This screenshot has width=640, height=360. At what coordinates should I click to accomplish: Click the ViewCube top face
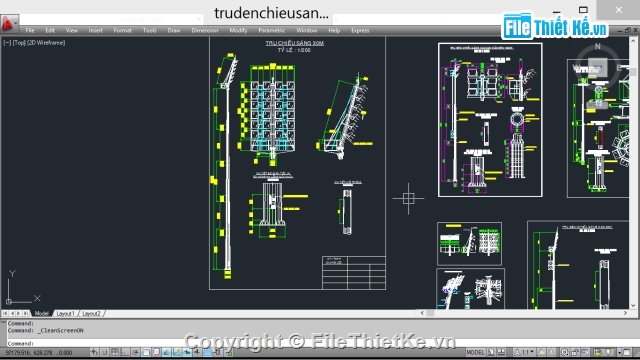click(598, 67)
